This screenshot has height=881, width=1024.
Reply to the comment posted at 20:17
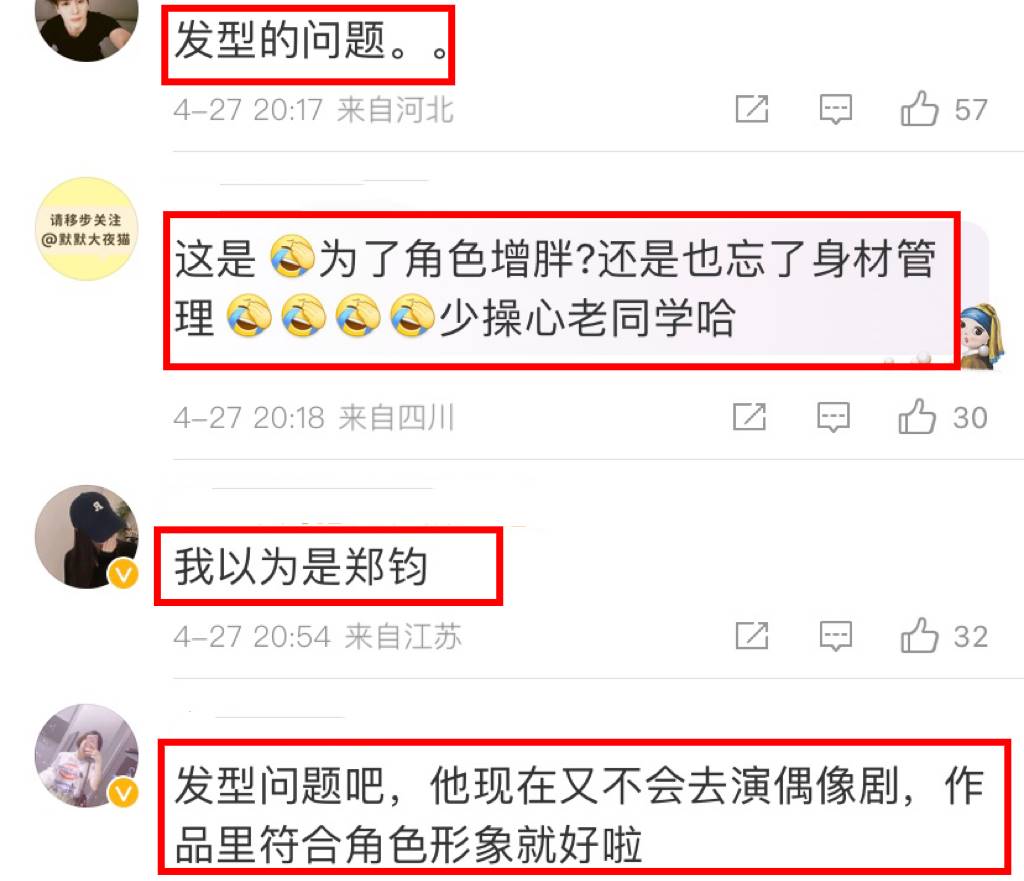pyautogui.click(x=836, y=108)
